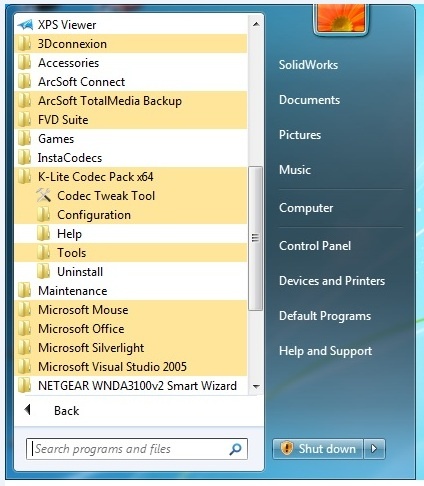This screenshot has width=424, height=486.
Task: Open Help and Support
Action: point(325,351)
